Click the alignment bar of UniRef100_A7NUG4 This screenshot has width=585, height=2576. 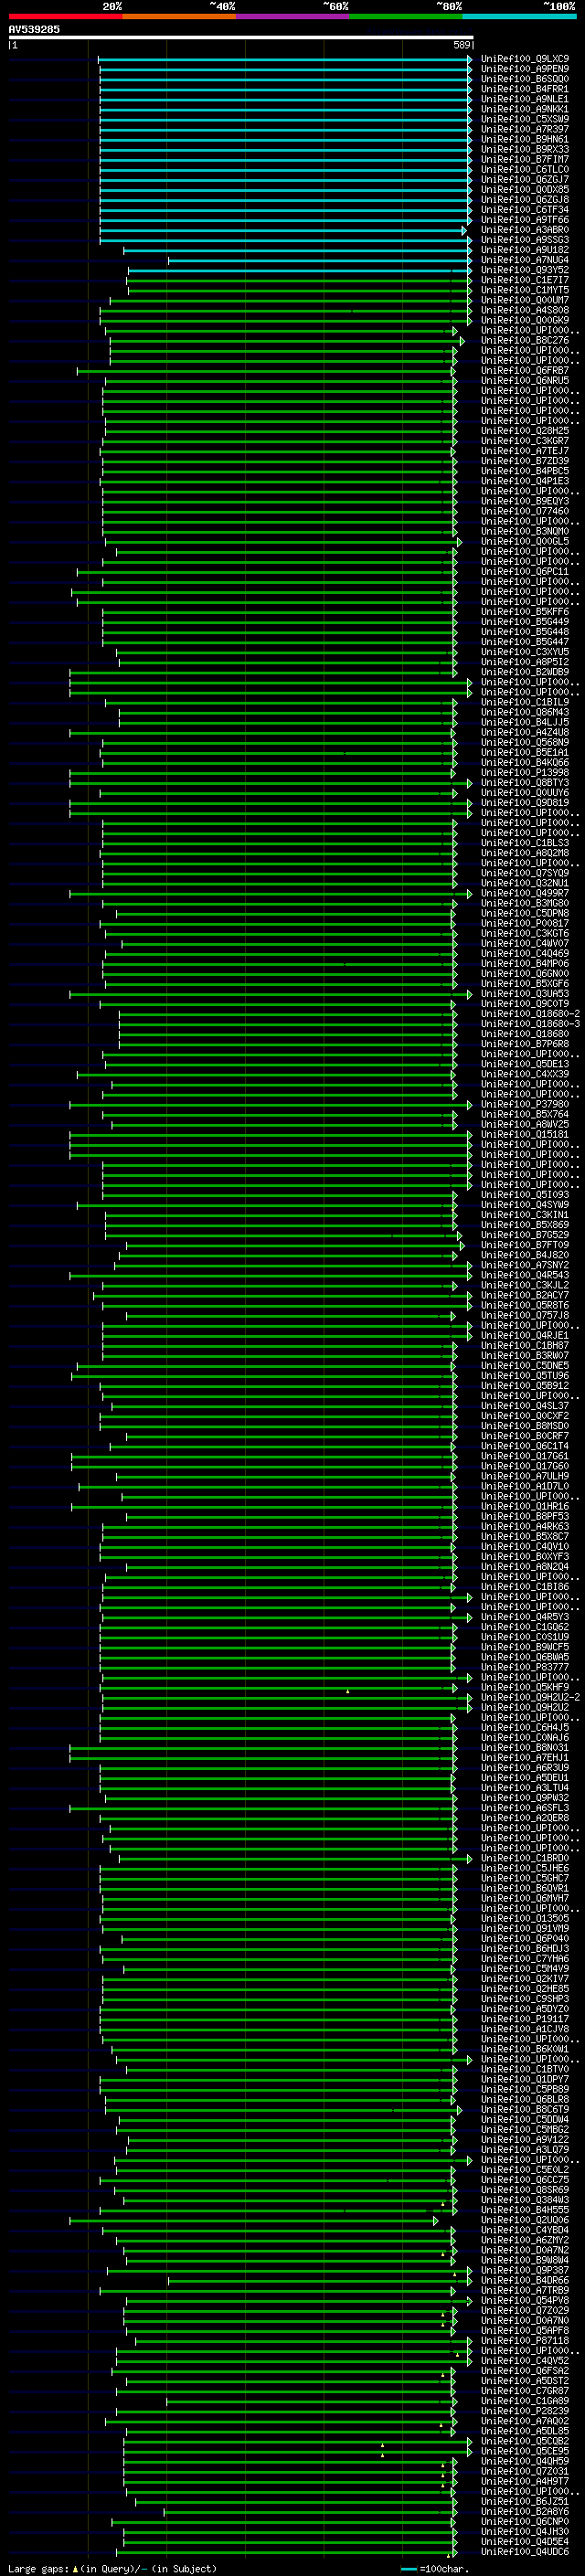tap(320, 261)
